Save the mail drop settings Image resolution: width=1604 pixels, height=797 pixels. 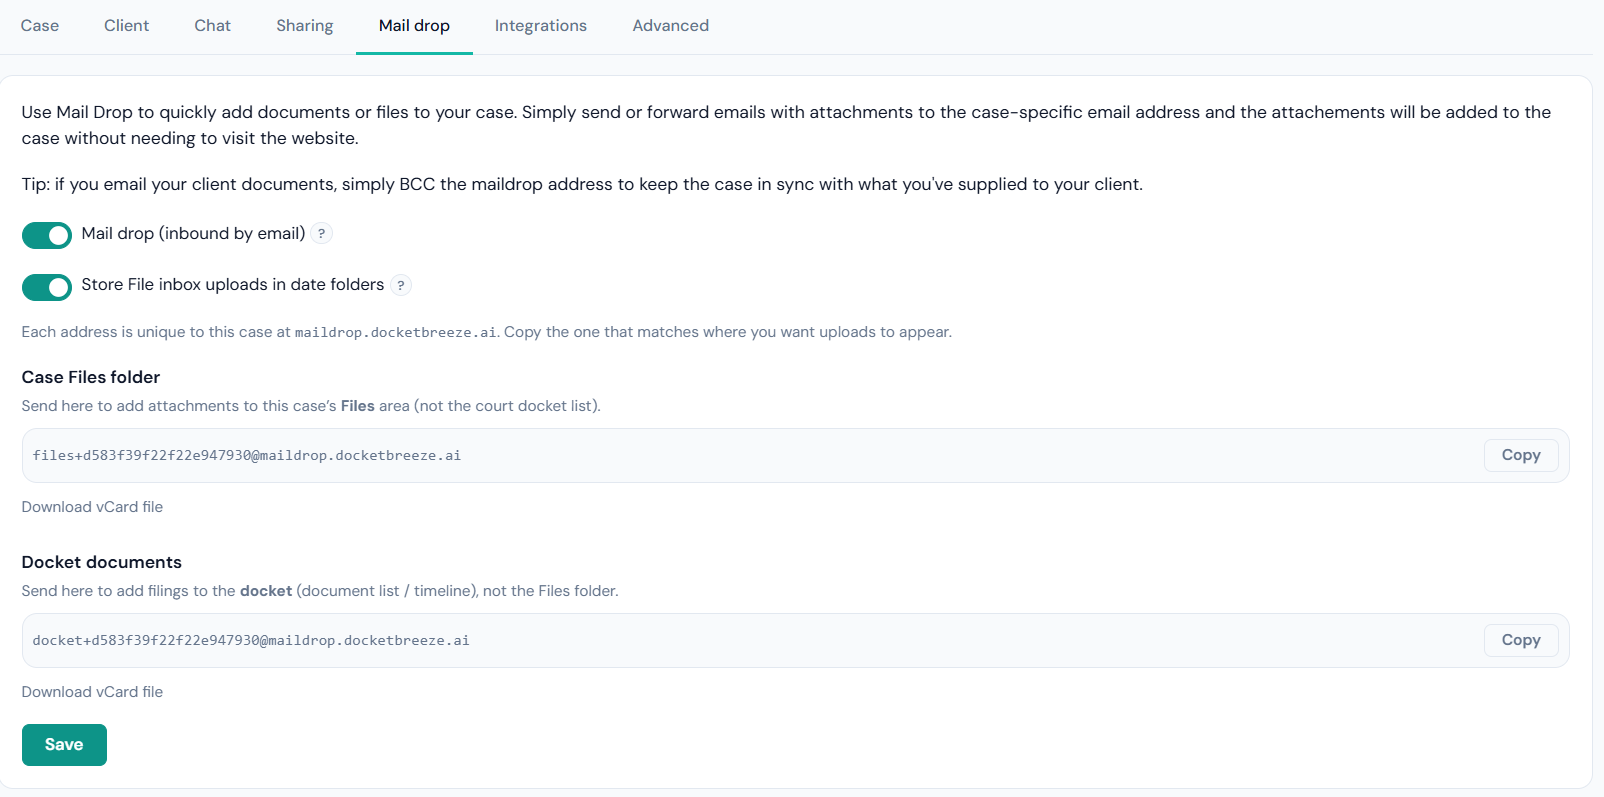click(64, 745)
